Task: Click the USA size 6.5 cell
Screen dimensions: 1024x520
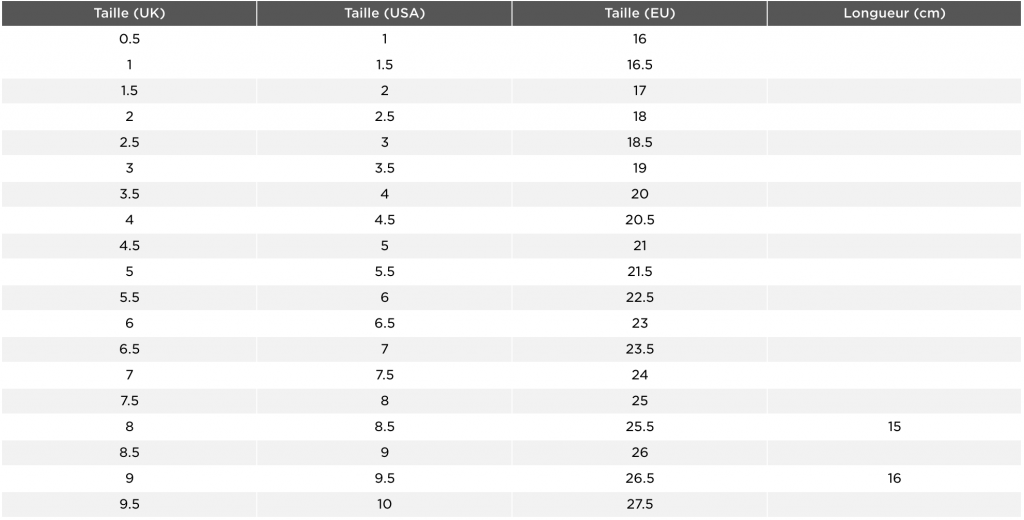Action: [385, 323]
